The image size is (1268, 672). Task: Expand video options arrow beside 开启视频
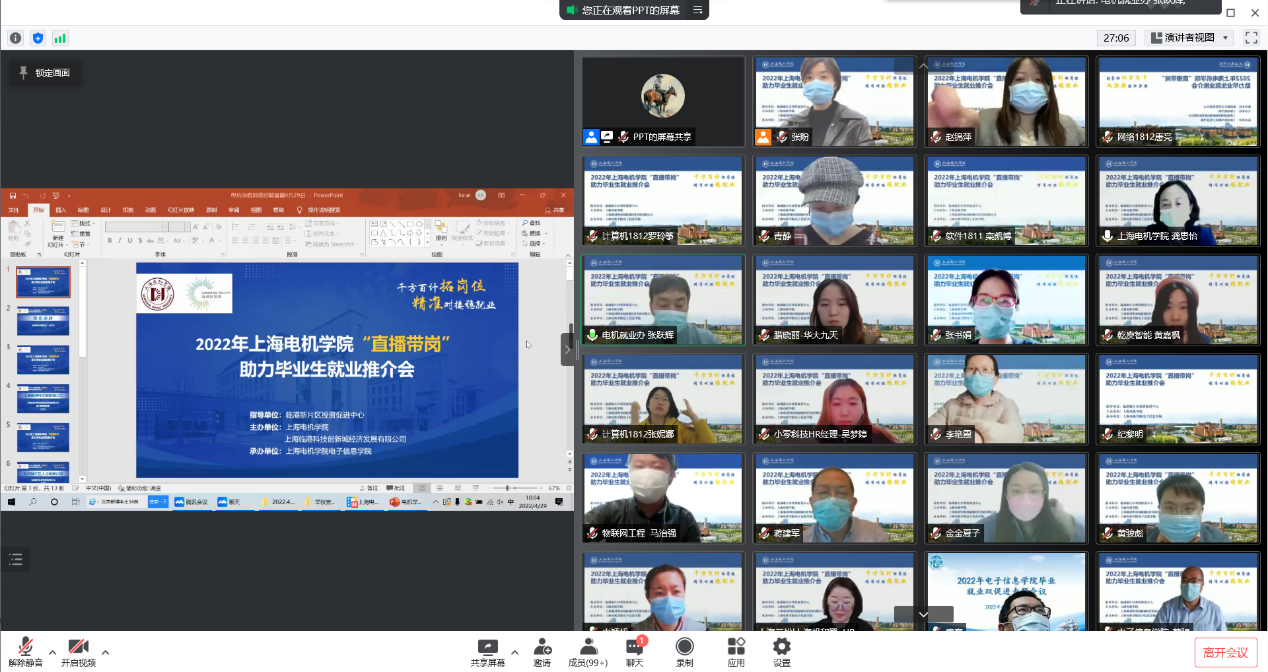pyautogui.click(x=105, y=652)
